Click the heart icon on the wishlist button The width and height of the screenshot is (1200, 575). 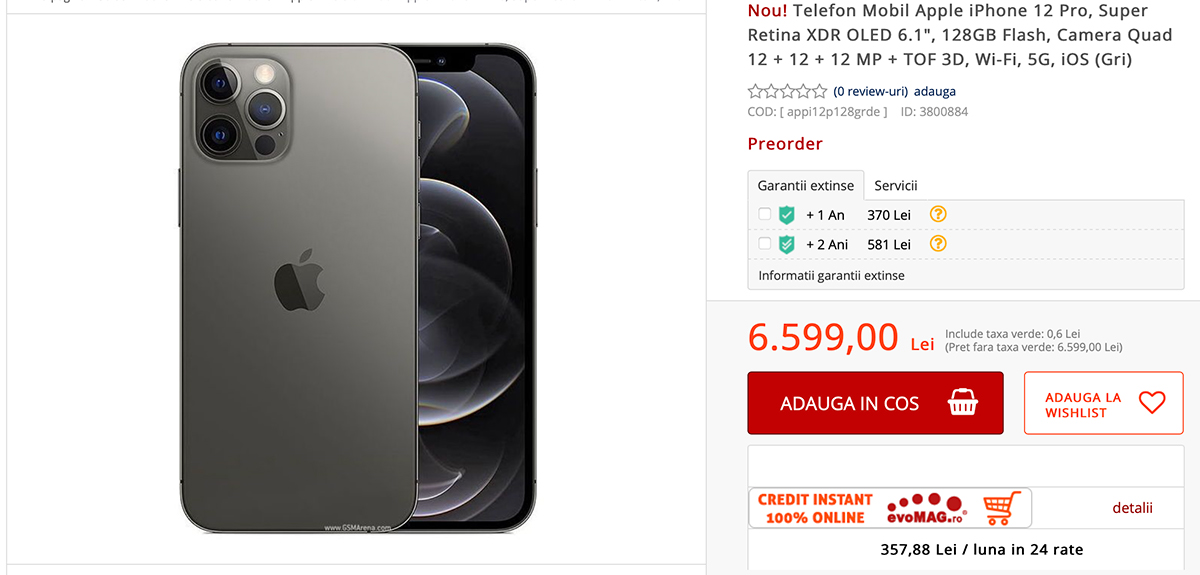(x=1152, y=403)
